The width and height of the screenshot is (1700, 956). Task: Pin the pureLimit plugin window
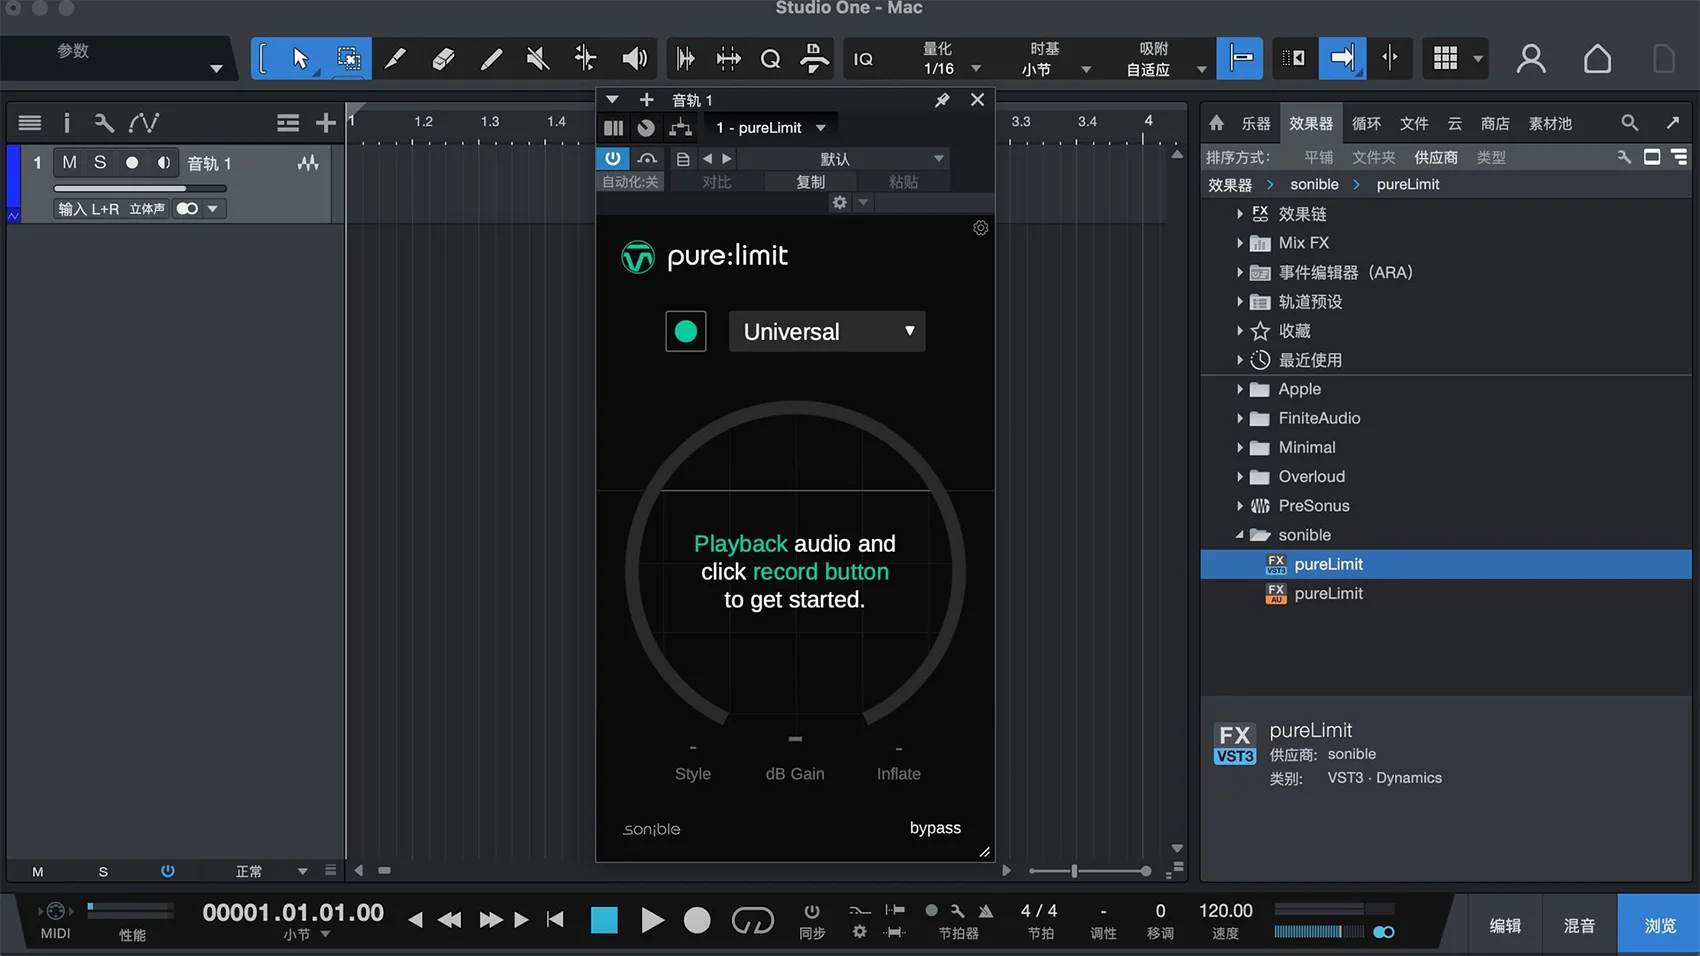click(942, 100)
